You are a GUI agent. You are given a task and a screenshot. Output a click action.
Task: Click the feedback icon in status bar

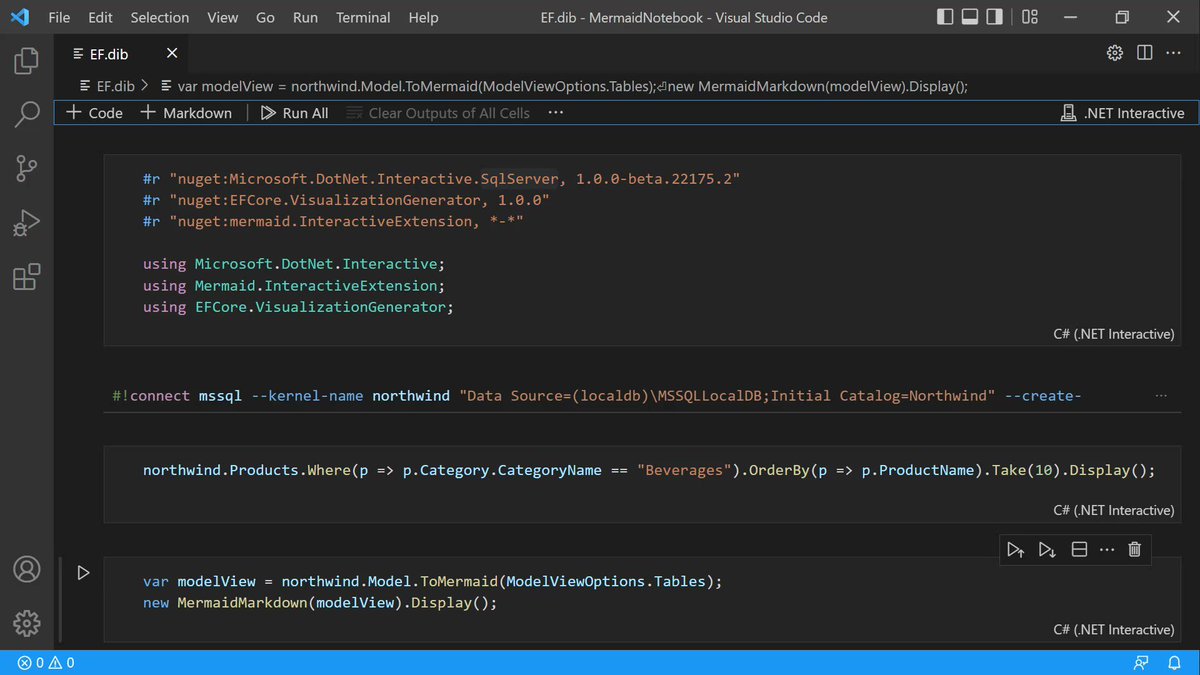1142,662
